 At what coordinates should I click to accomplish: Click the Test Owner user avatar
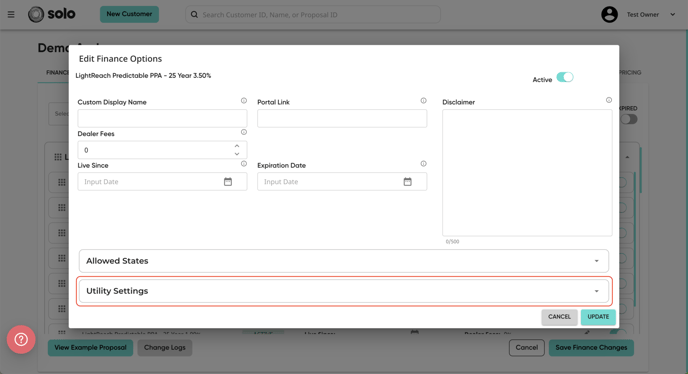click(x=609, y=14)
